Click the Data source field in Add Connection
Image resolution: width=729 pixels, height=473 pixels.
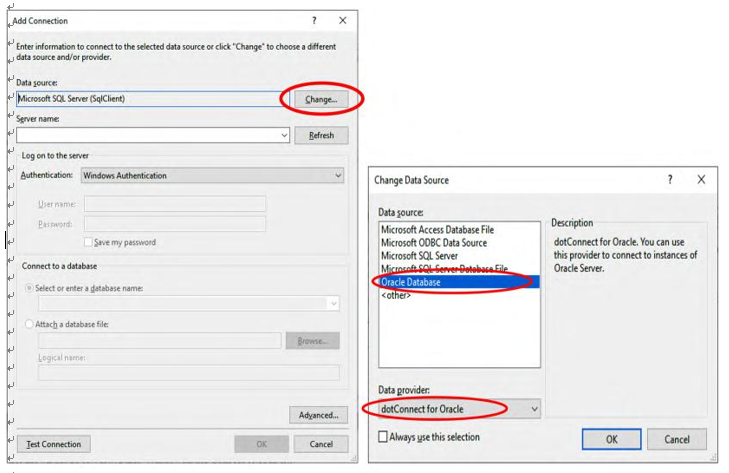(x=152, y=99)
